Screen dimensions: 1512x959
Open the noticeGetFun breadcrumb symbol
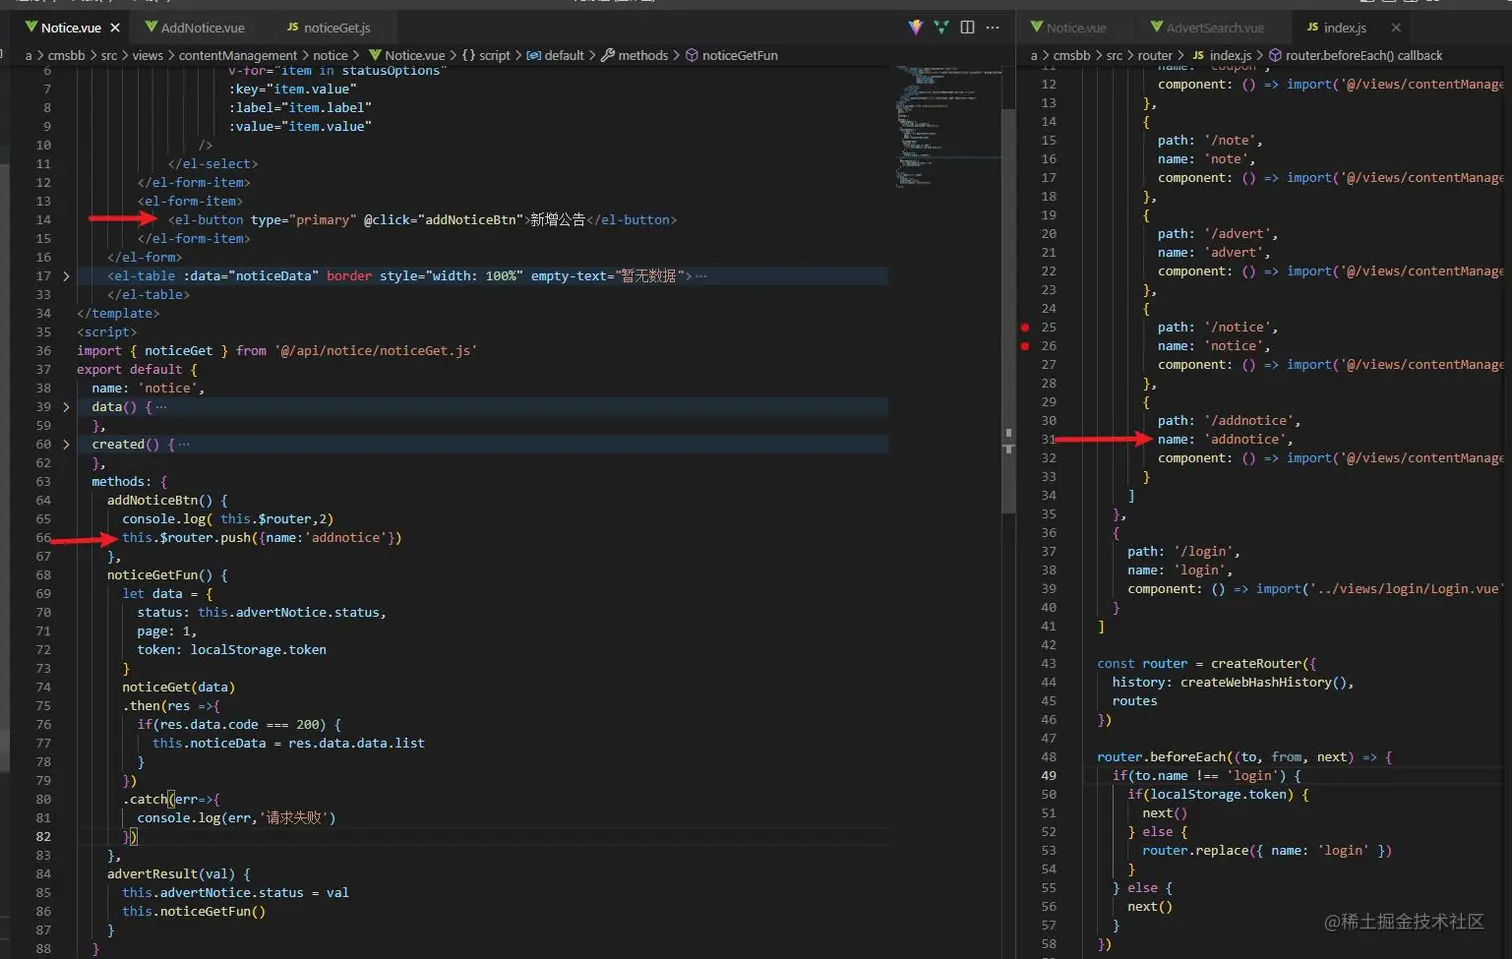click(x=731, y=55)
